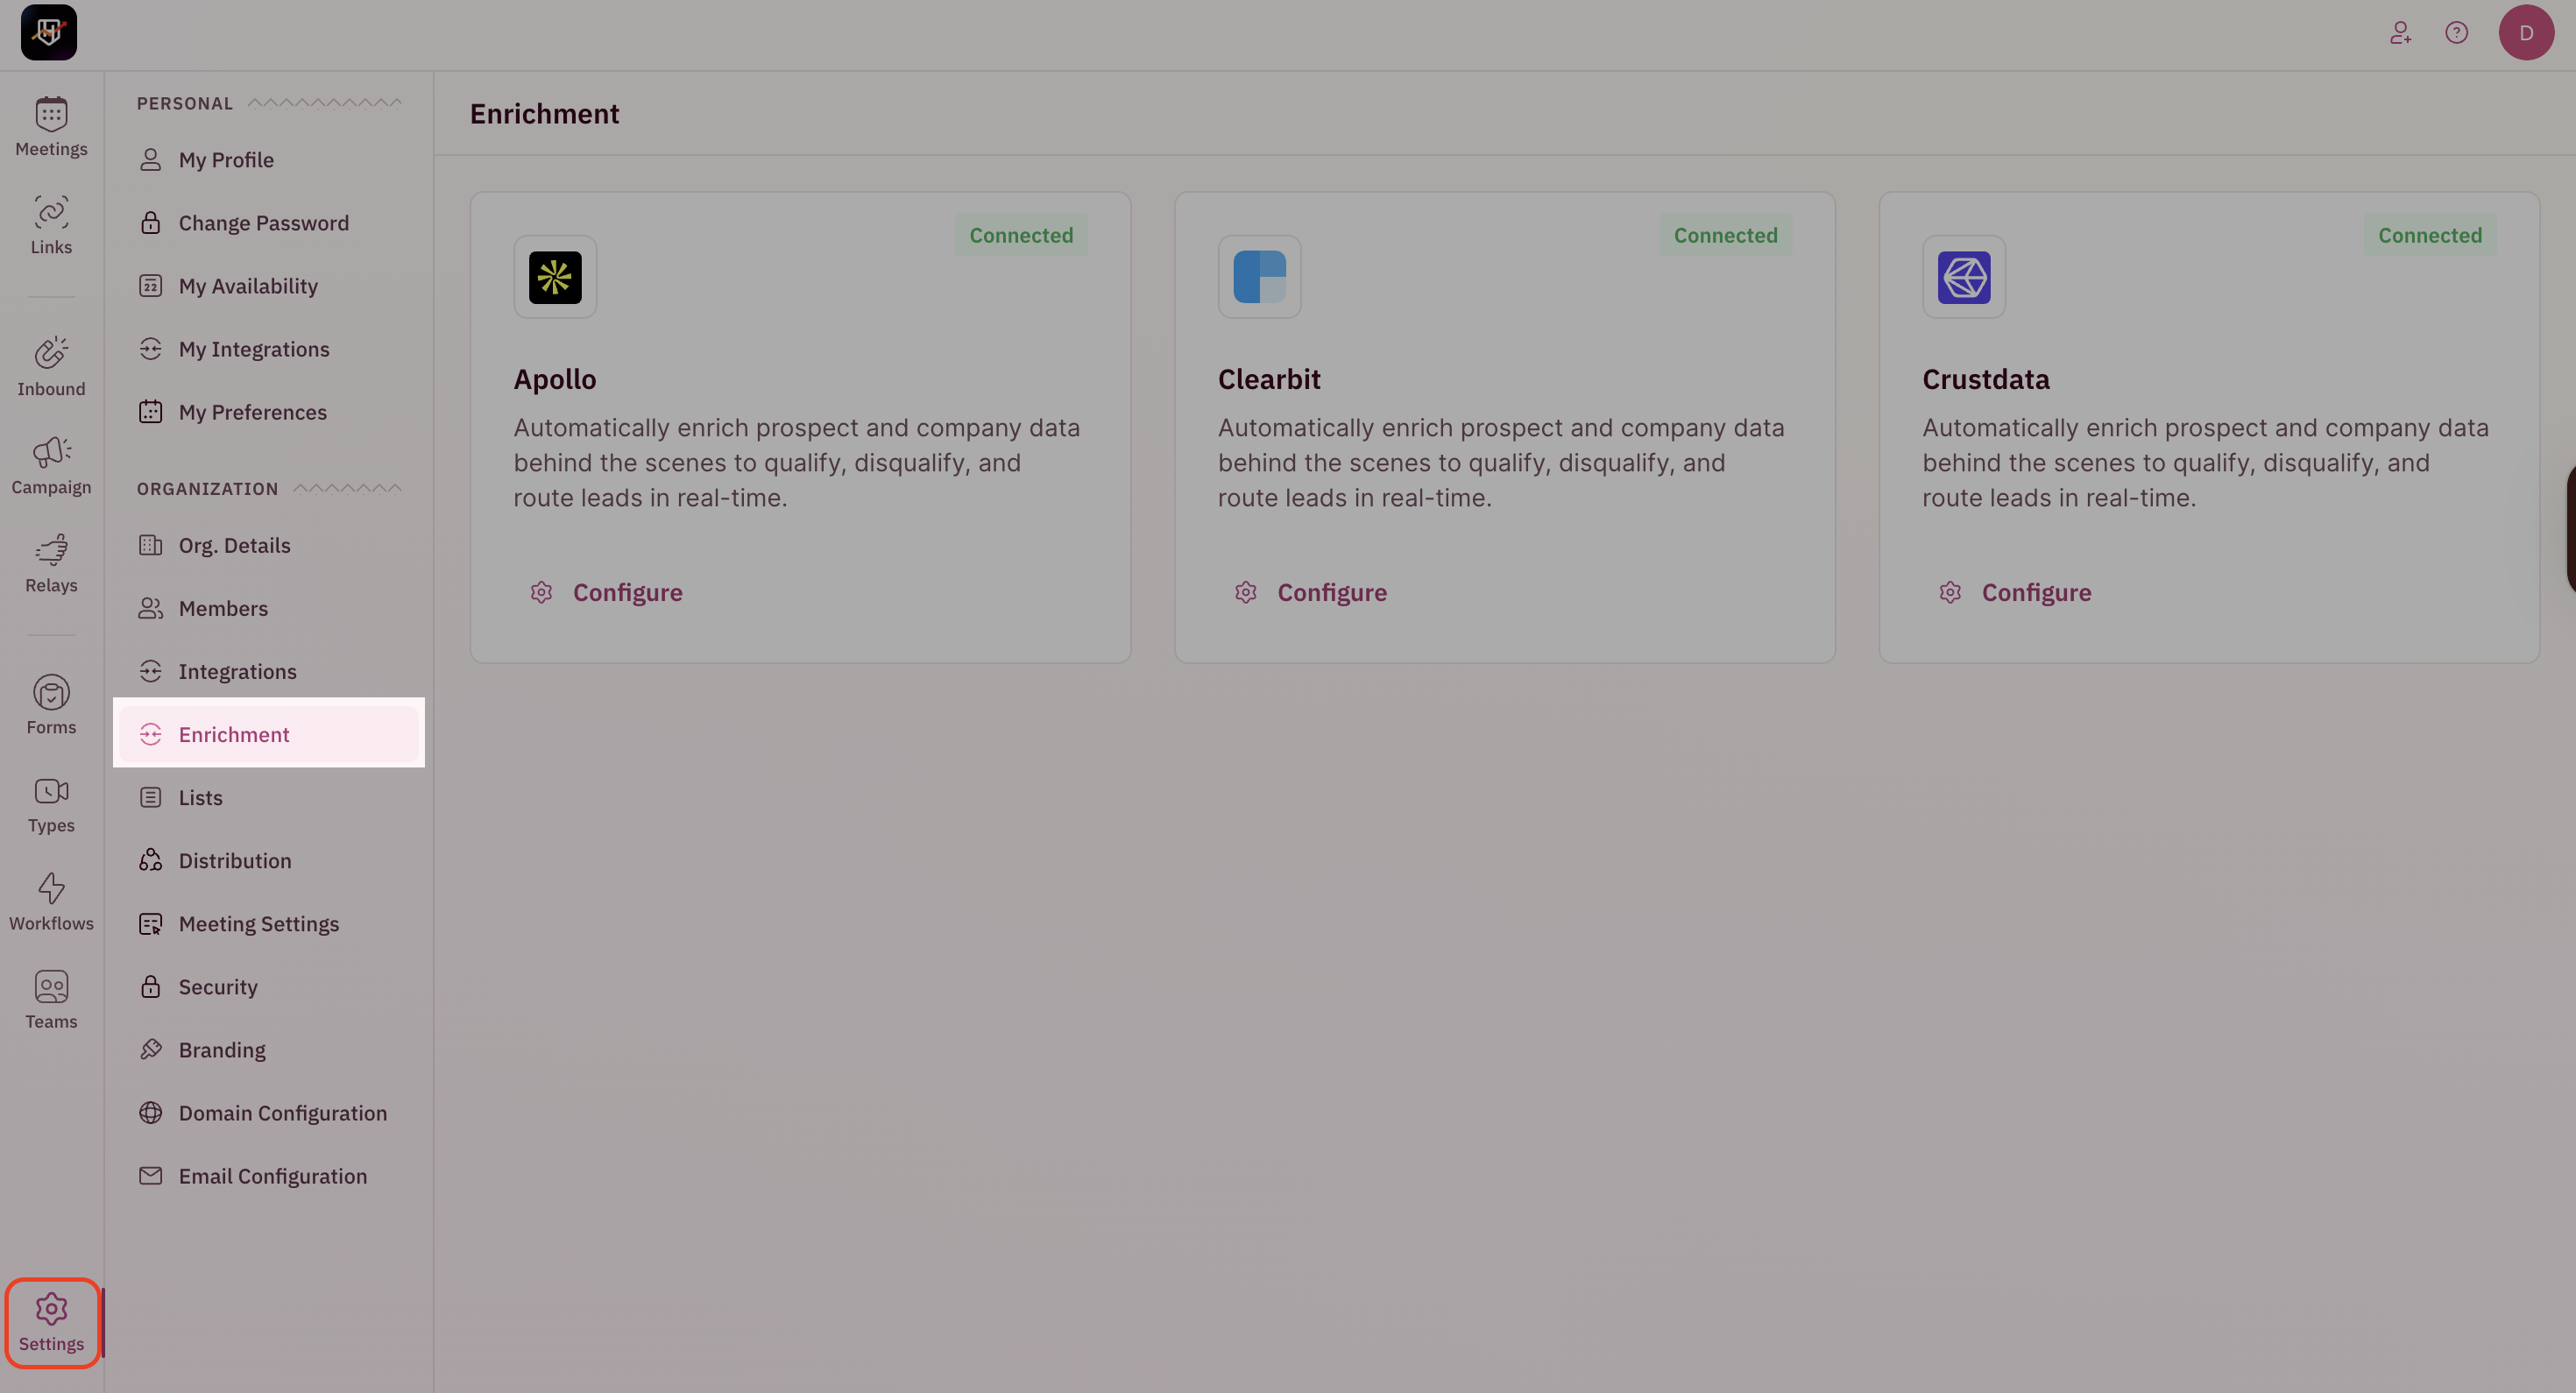Click the Change Password lock icon
The height and width of the screenshot is (1393, 2576).
pos(150,223)
